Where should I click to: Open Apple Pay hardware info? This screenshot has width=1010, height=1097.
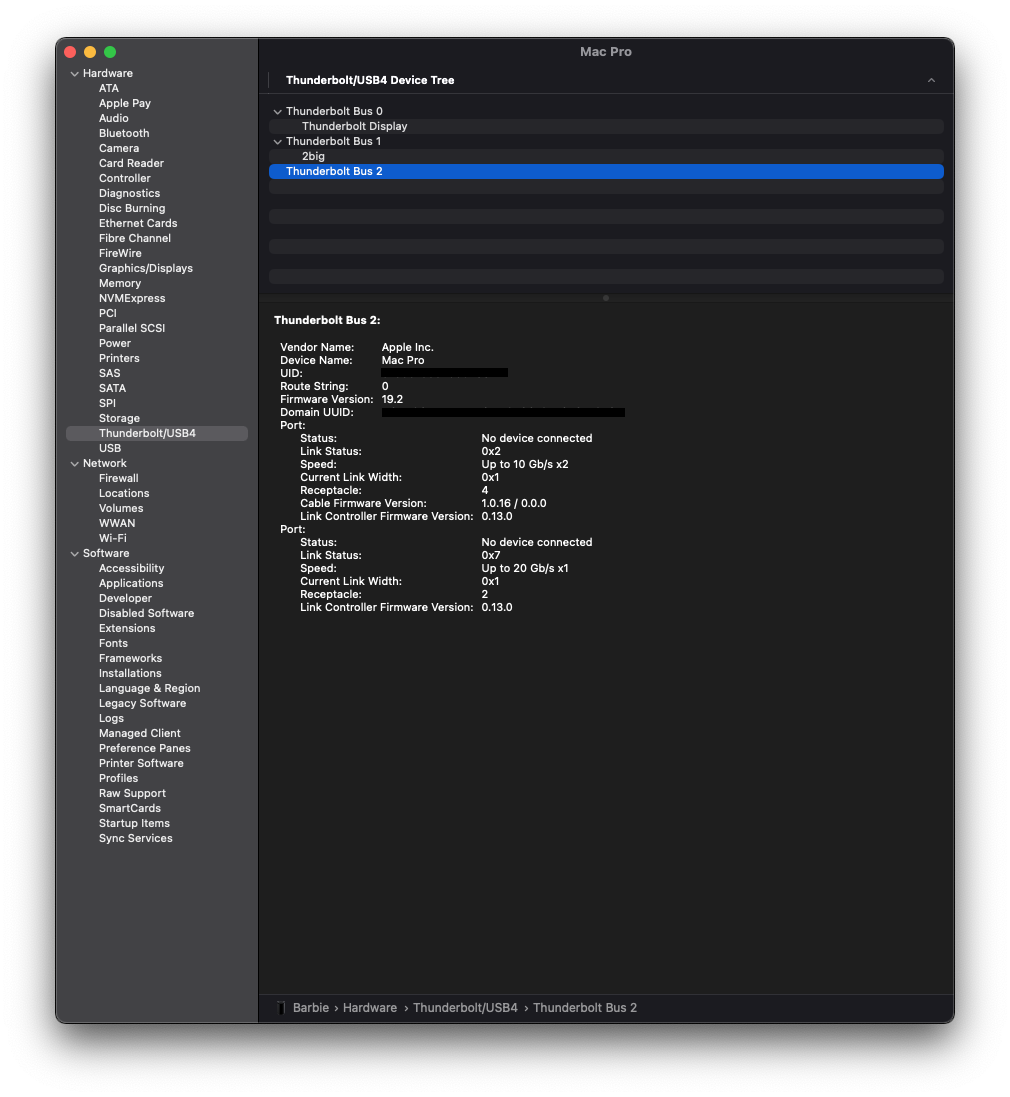(x=125, y=104)
